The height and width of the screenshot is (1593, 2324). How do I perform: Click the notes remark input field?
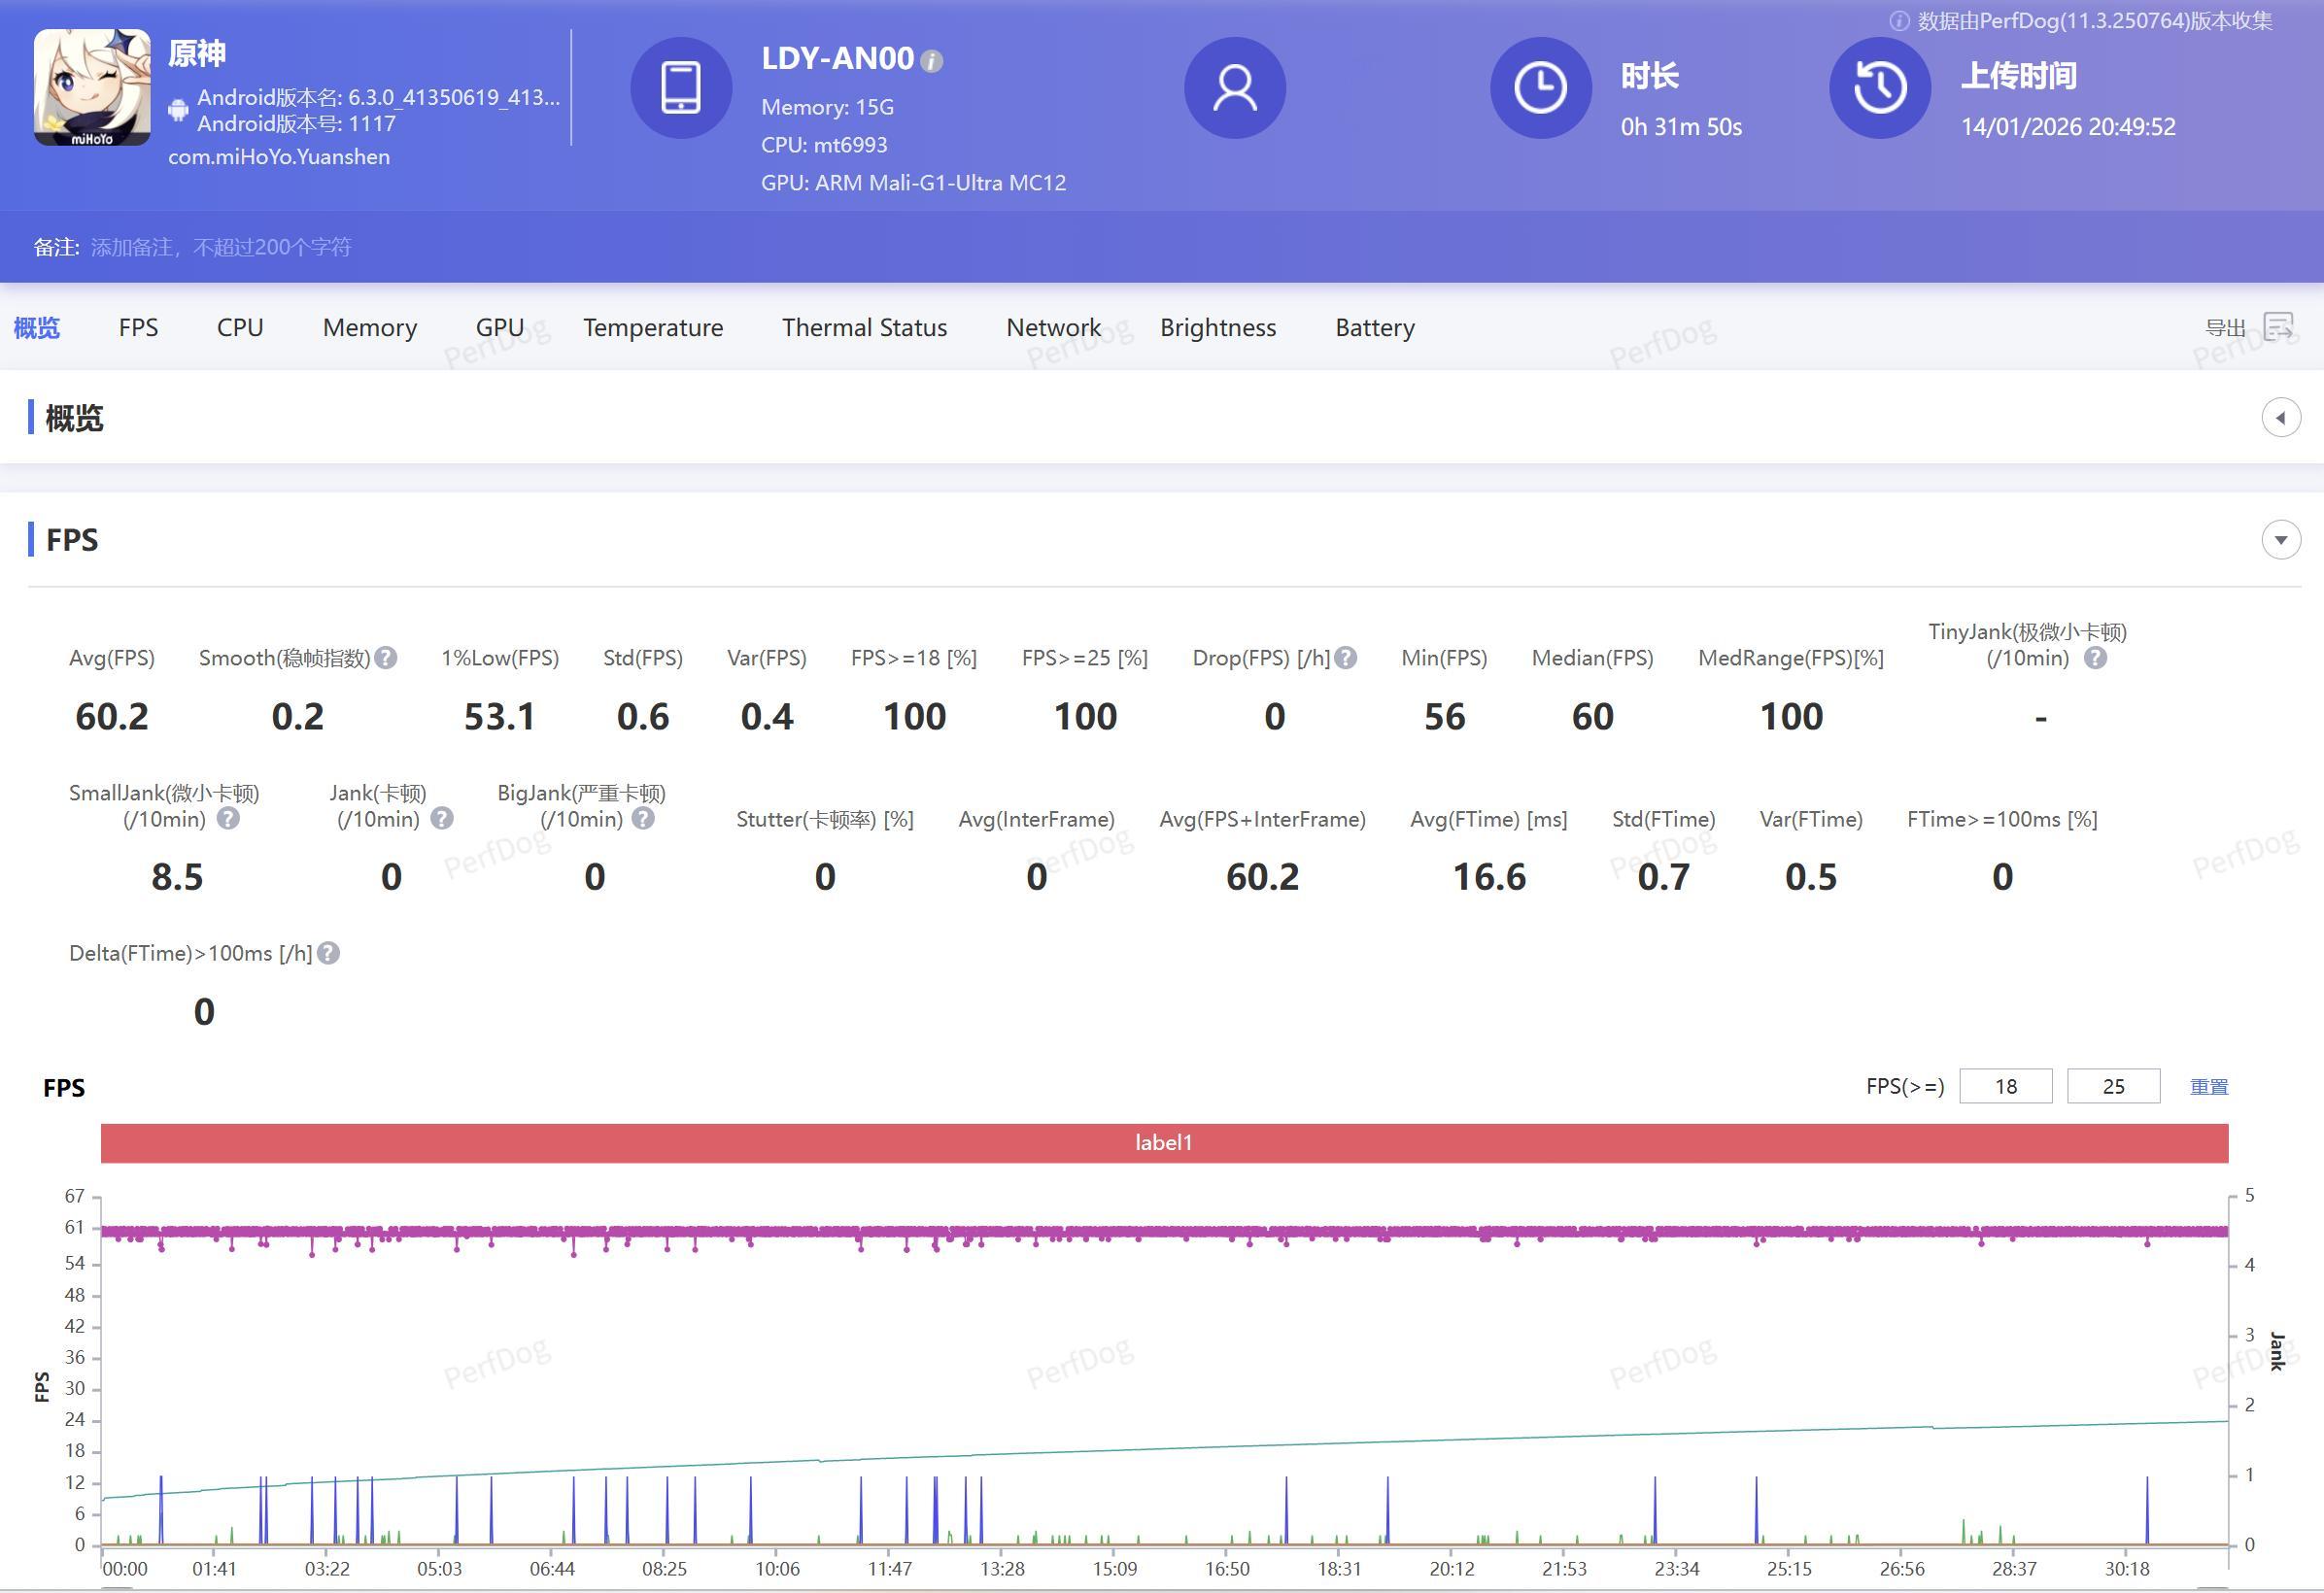pos(221,247)
